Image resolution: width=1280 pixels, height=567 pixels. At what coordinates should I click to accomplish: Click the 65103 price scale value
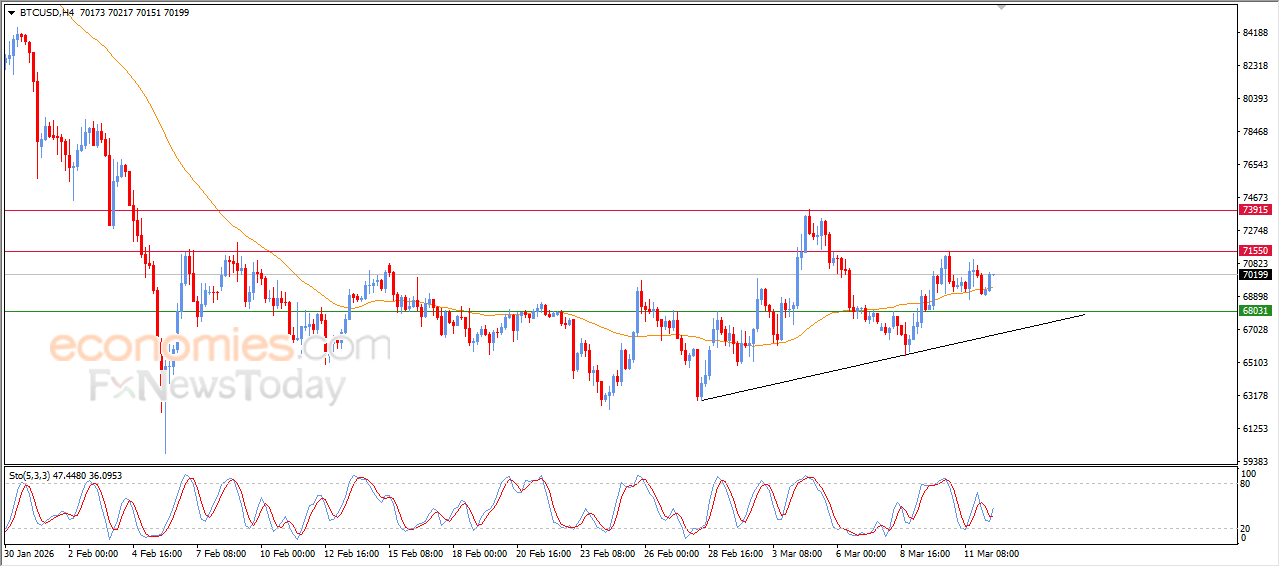1255,363
